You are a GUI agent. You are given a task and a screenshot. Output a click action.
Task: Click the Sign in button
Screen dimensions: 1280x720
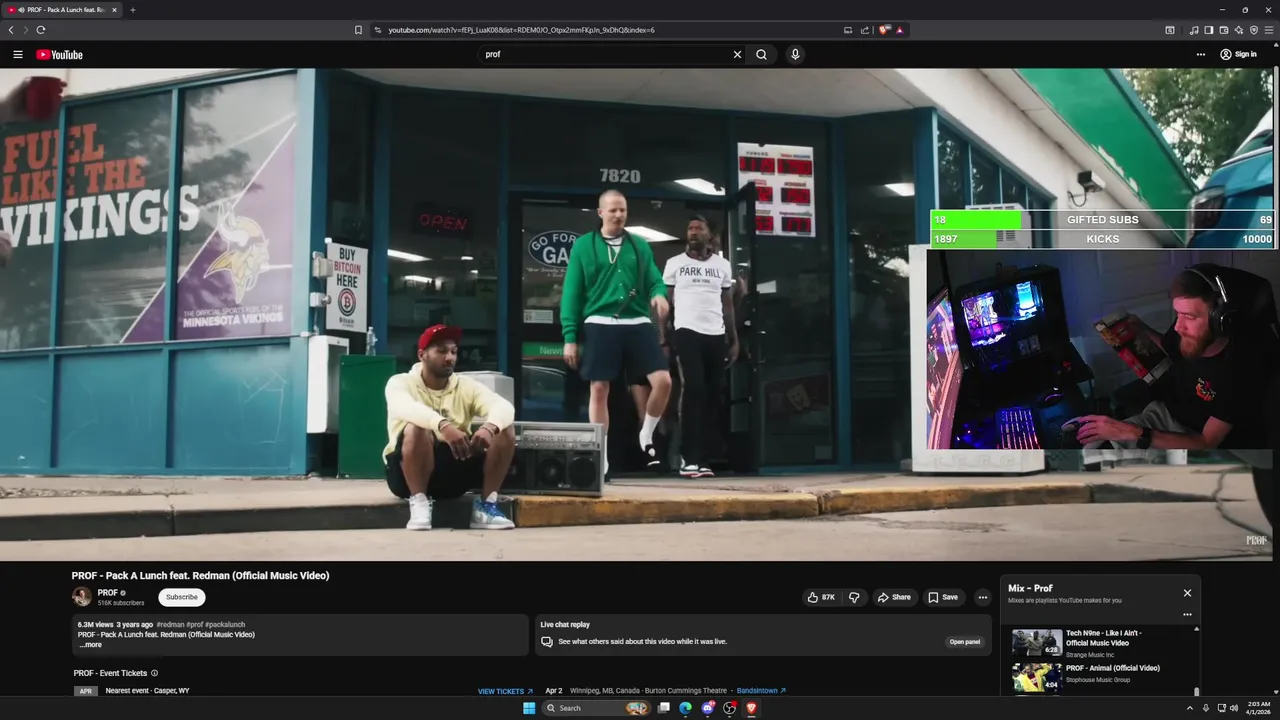click(1238, 55)
